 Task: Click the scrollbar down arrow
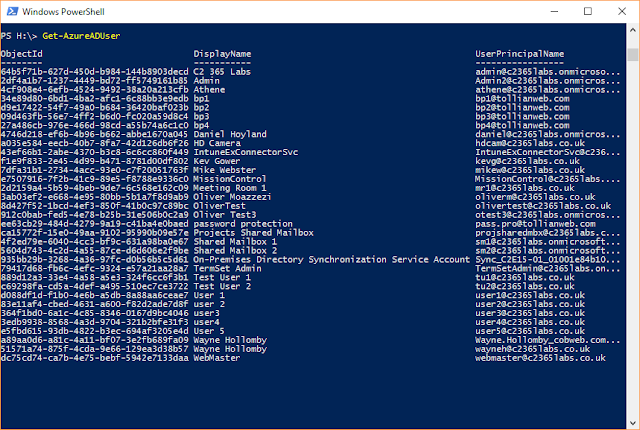(633, 423)
